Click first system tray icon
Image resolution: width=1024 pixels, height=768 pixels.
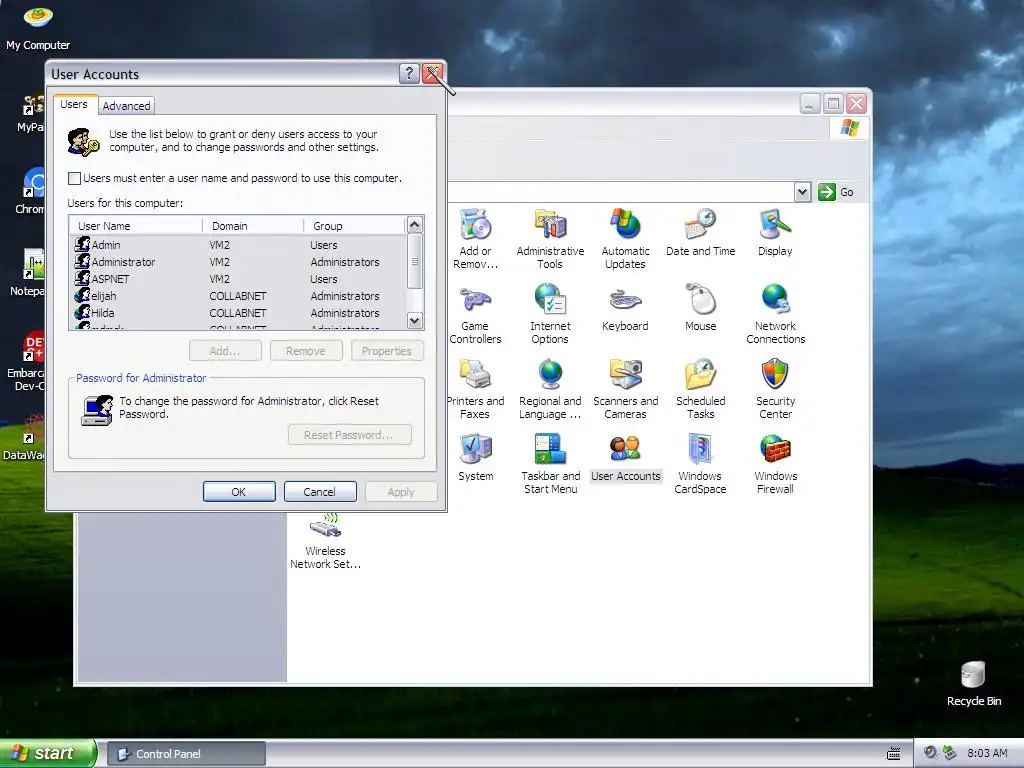(x=930, y=753)
